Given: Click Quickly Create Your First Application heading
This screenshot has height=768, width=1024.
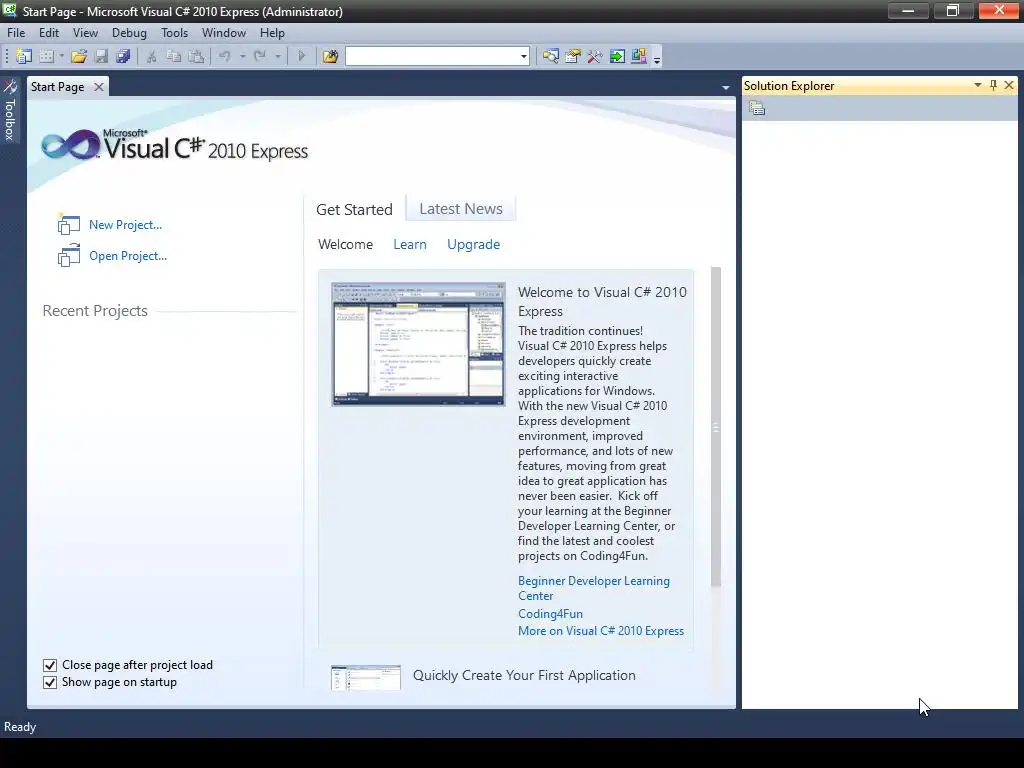Looking at the screenshot, I should [x=524, y=675].
